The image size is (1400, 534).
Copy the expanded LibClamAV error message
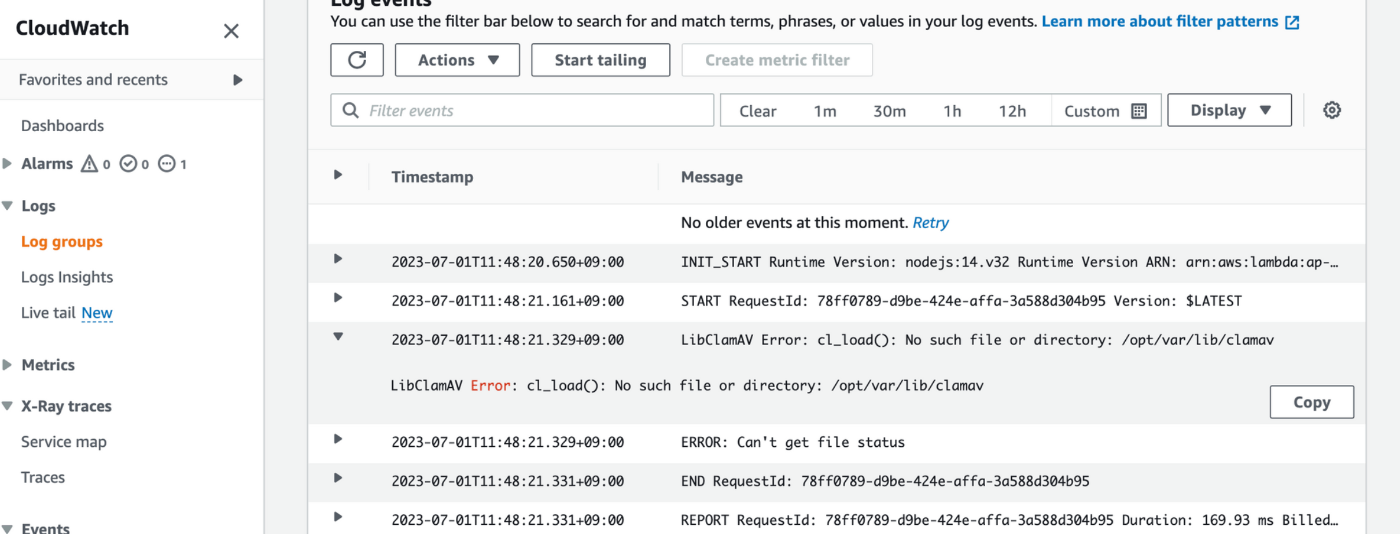pyautogui.click(x=1312, y=402)
